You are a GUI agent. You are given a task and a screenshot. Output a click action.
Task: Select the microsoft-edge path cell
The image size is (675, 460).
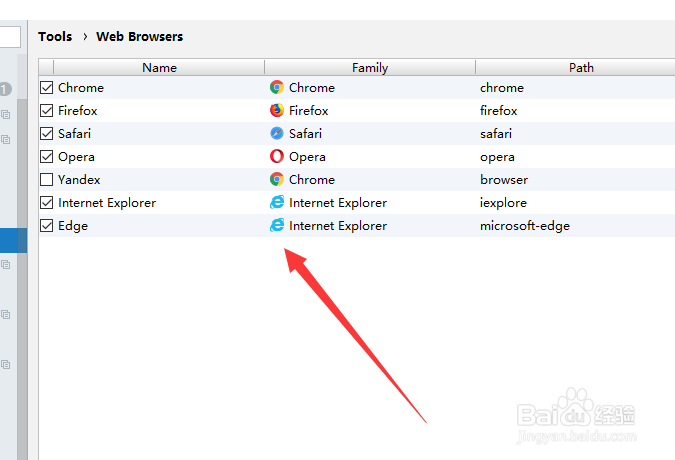pyautogui.click(x=525, y=225)
